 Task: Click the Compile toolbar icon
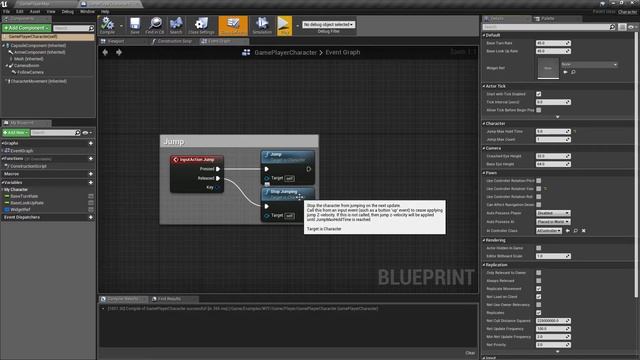107,25
